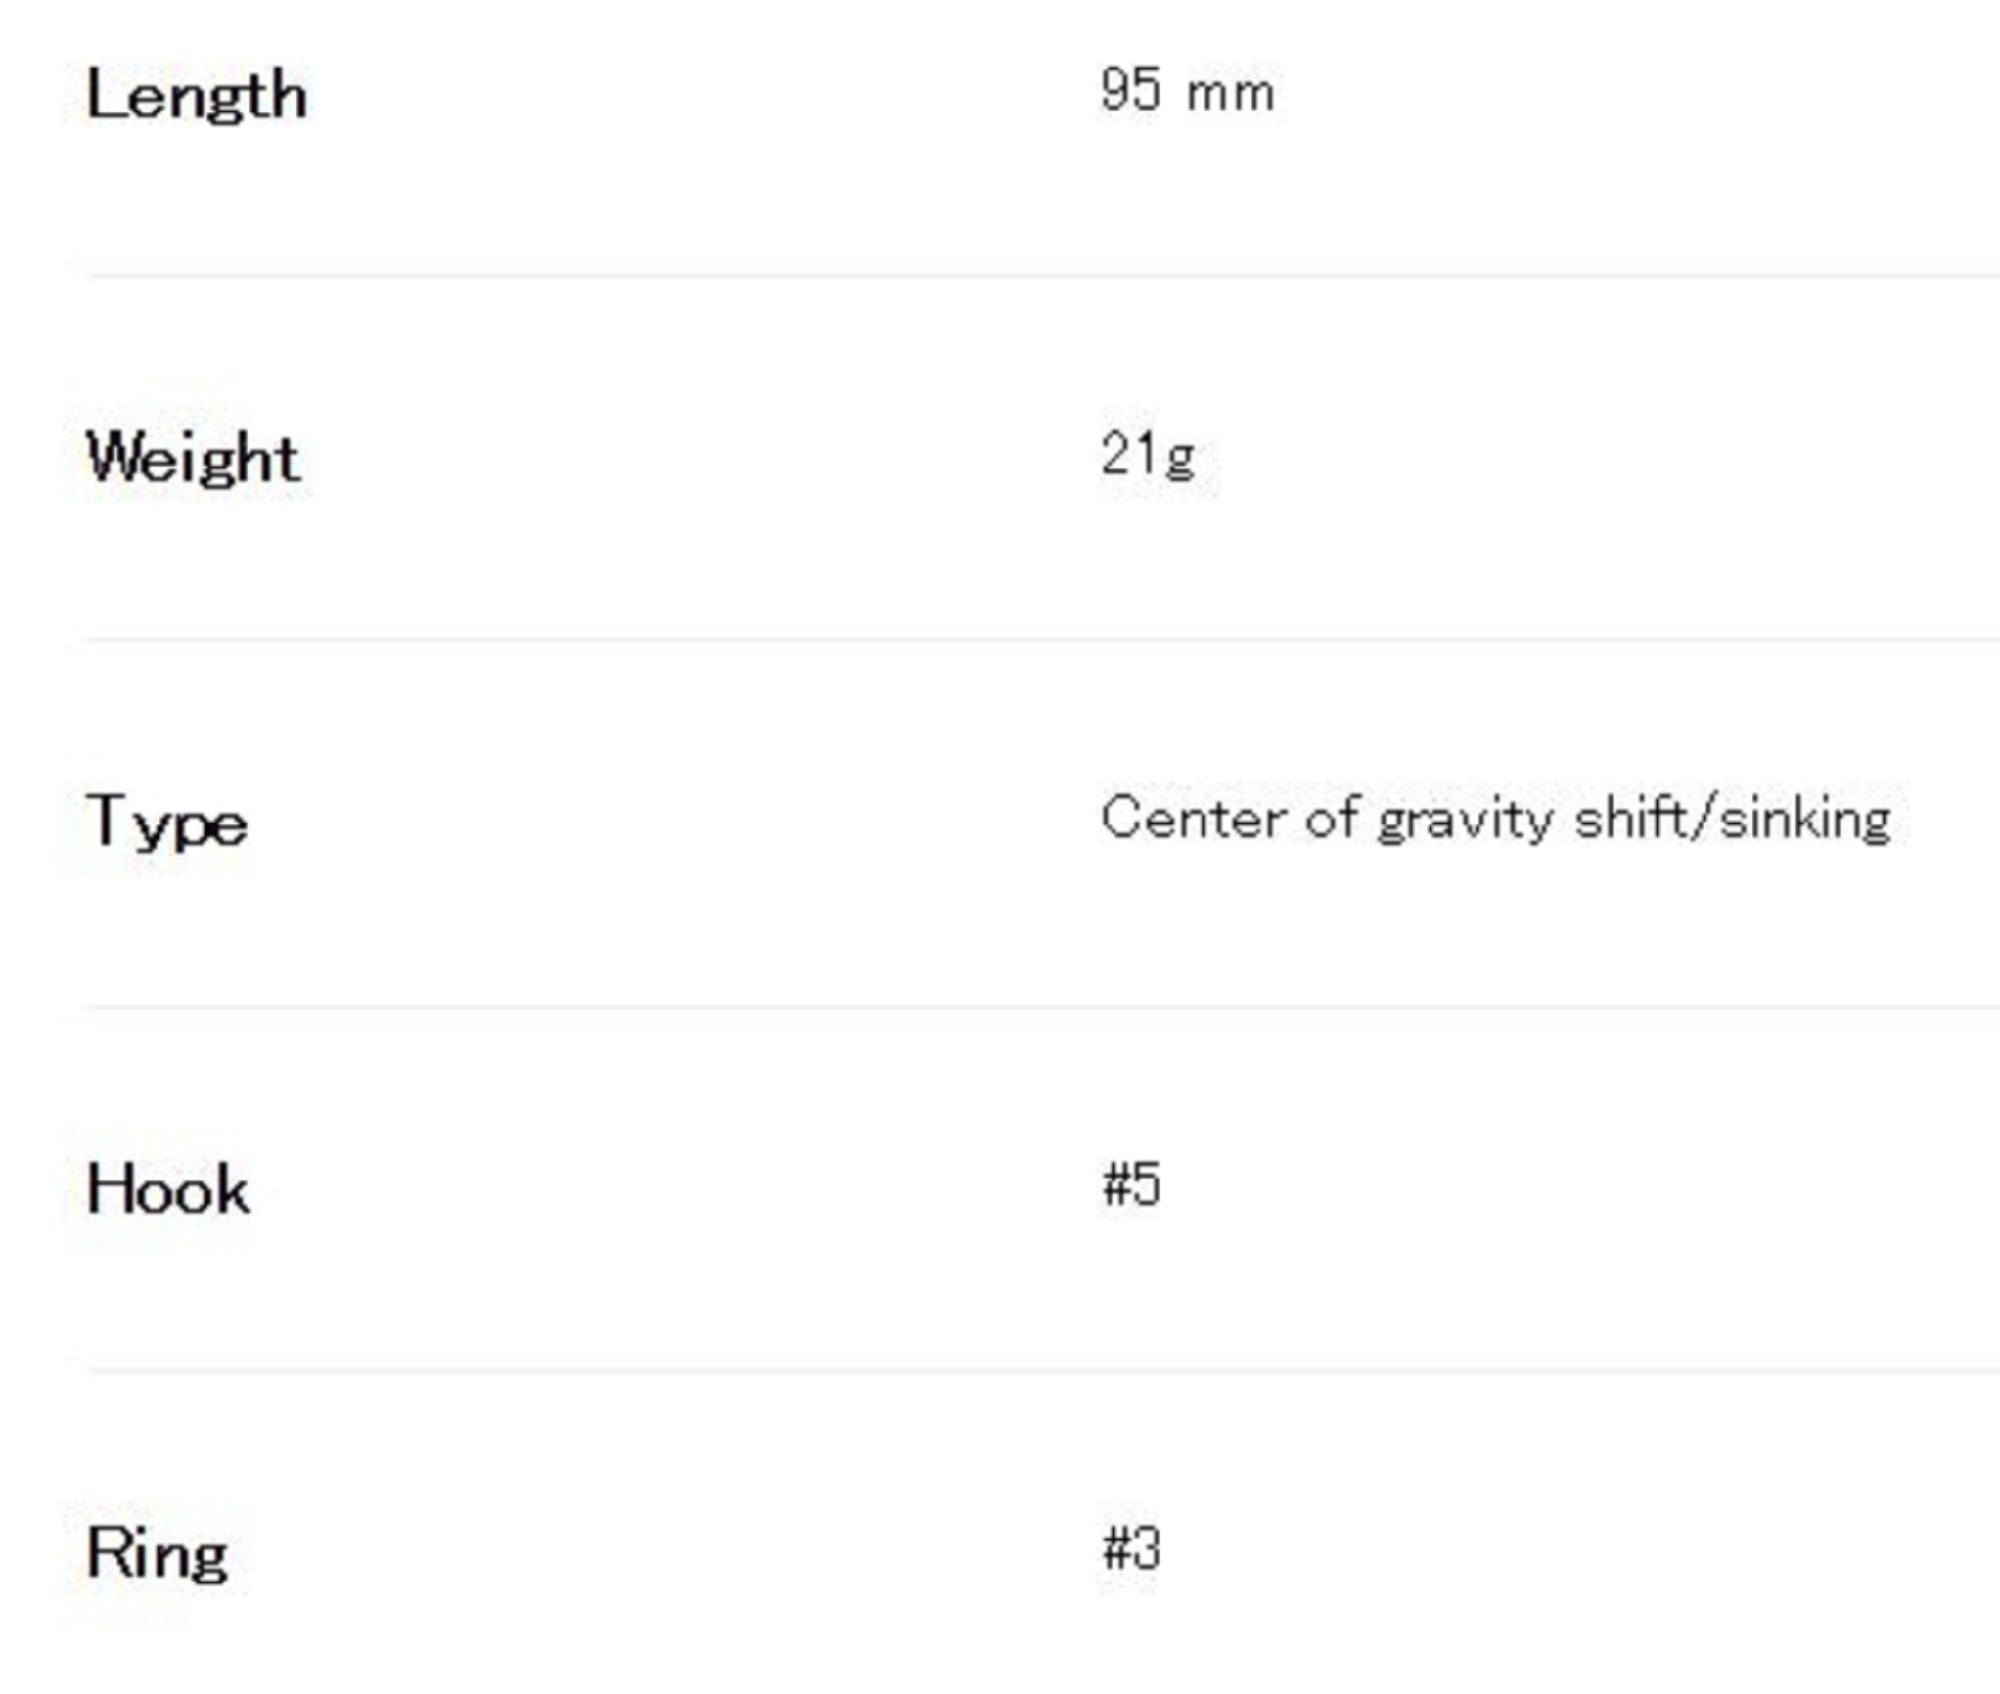
Task: Select the 95 mm length value
Action: (x=1187, y=91)
